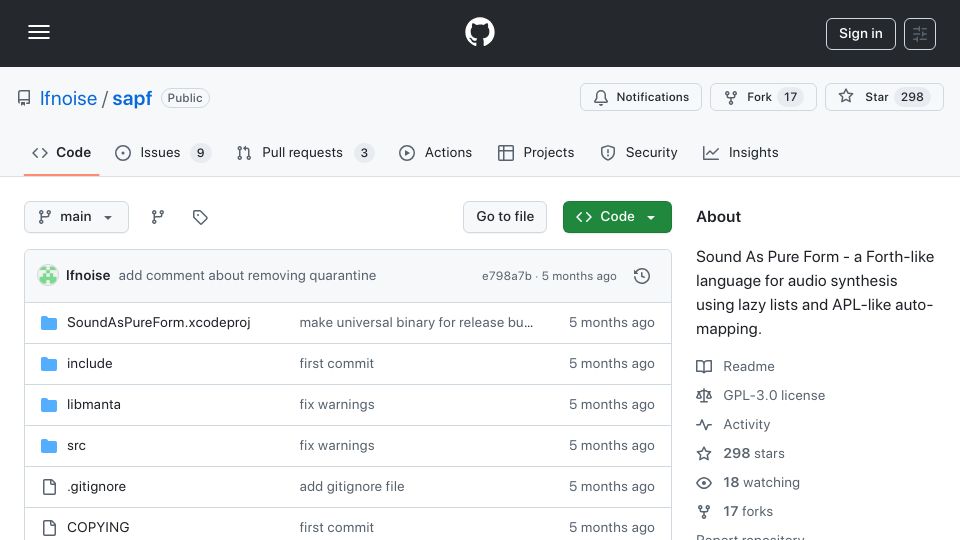This screenshot has height=540, width=960.
Task: Click the GitHub Octocat logo
Action: [x=479, y=32]
